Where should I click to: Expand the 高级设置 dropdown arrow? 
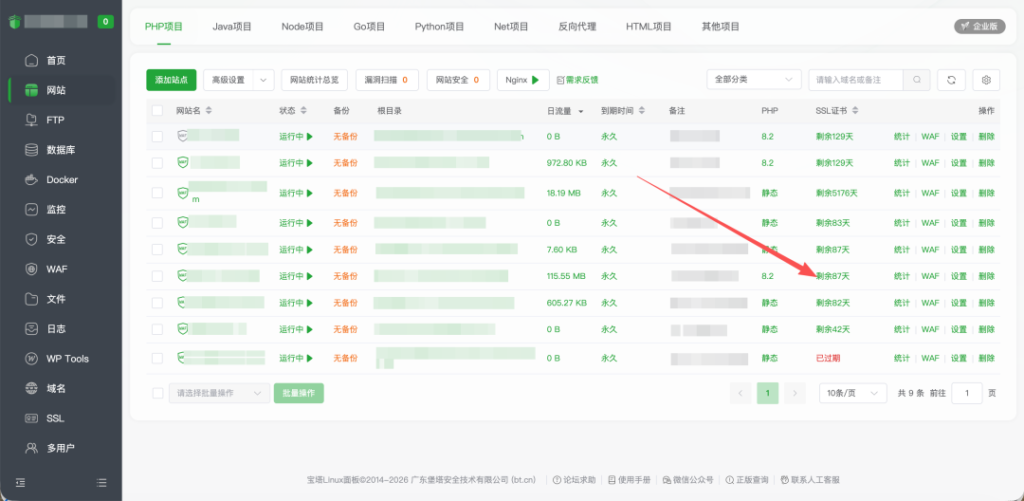click(x=263, y=80)
